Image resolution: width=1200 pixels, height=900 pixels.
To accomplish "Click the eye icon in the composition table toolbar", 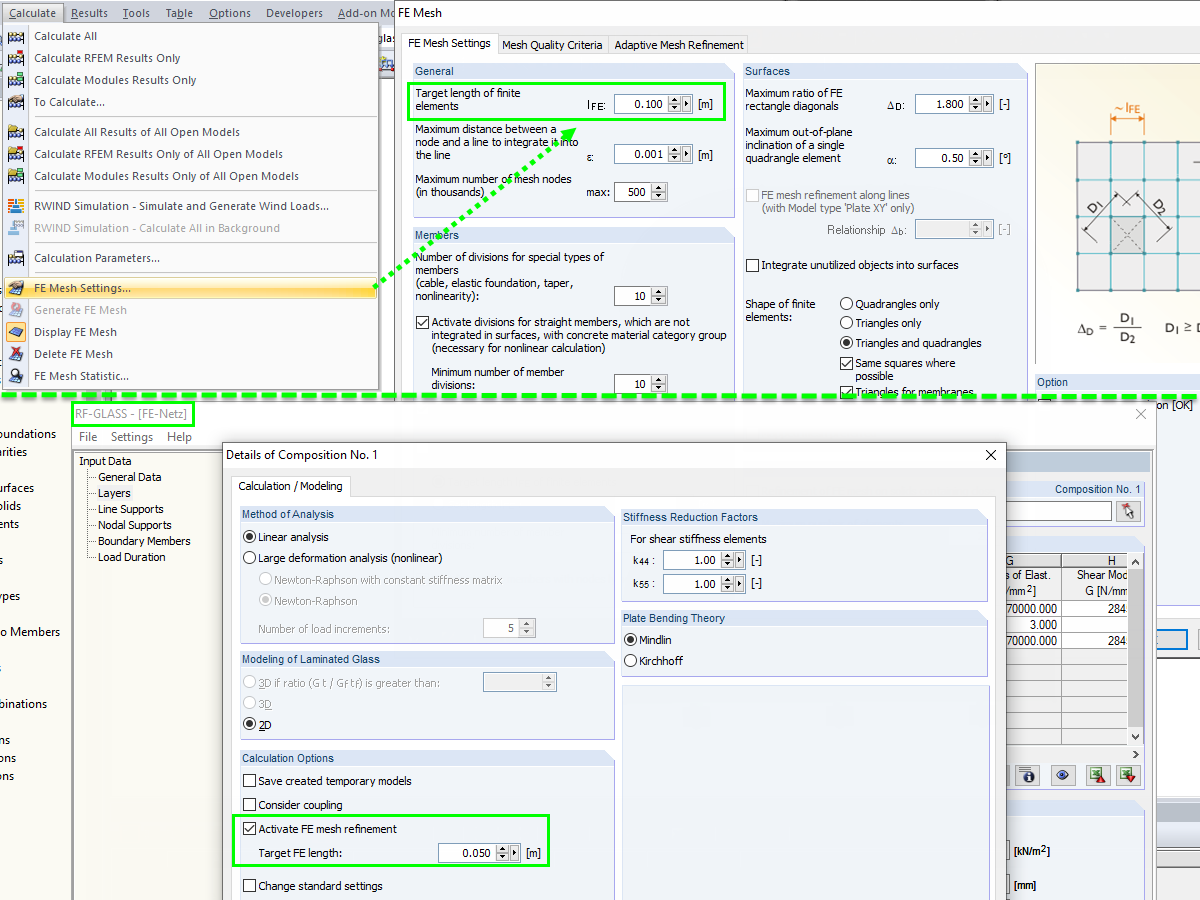I will click(x=1063, y=775).
